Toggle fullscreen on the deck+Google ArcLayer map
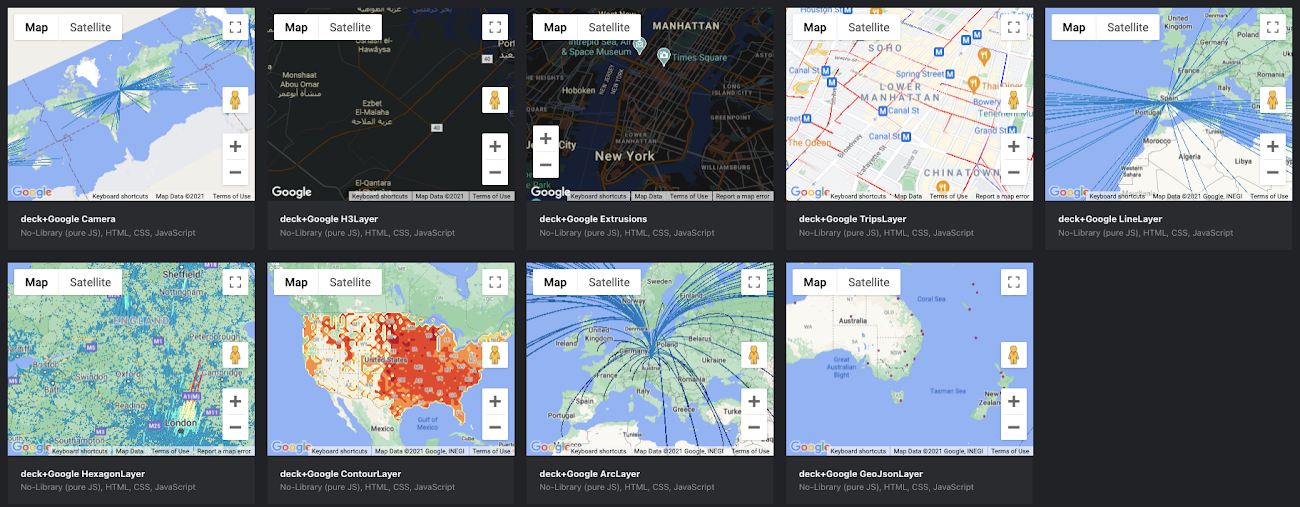The image size is (1300, 507). tap(754, 282)
